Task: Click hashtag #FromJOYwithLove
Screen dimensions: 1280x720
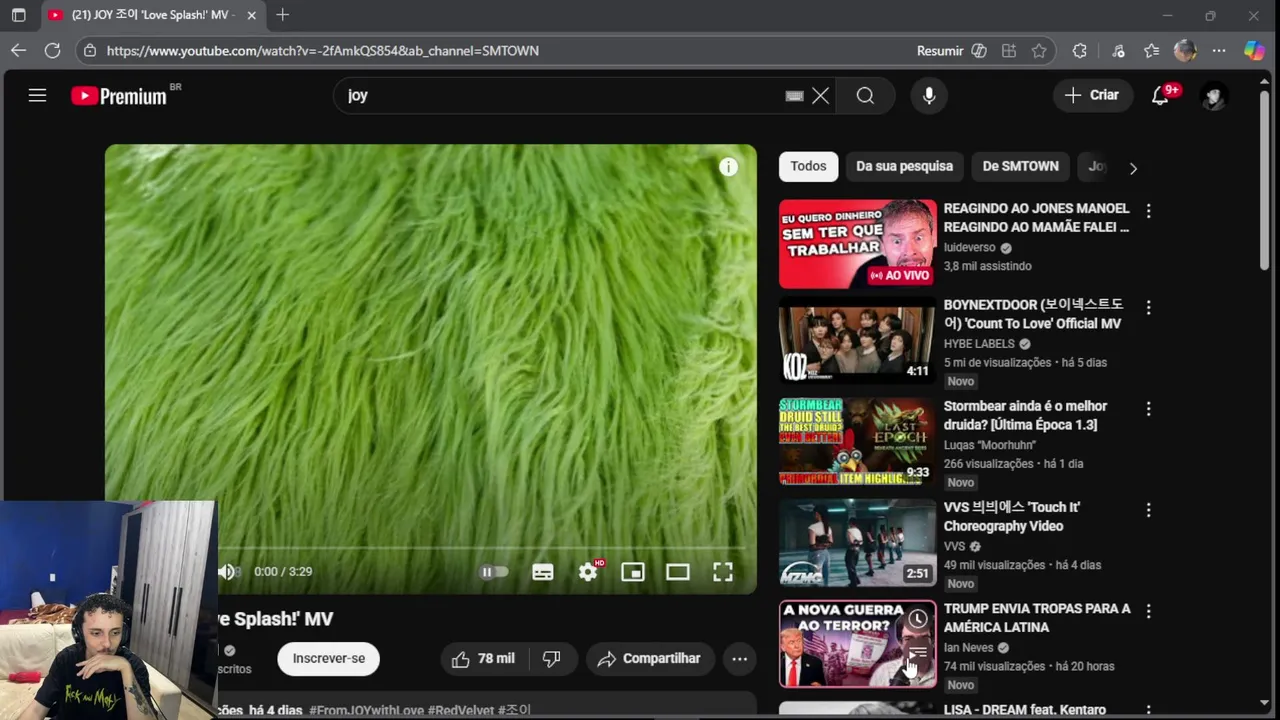Action: pyautogui.click(x=366, y=710)
